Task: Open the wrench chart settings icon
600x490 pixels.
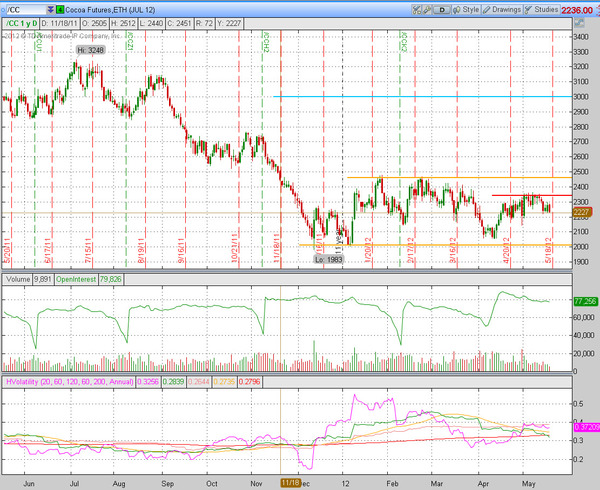Action: click(427, 10)
